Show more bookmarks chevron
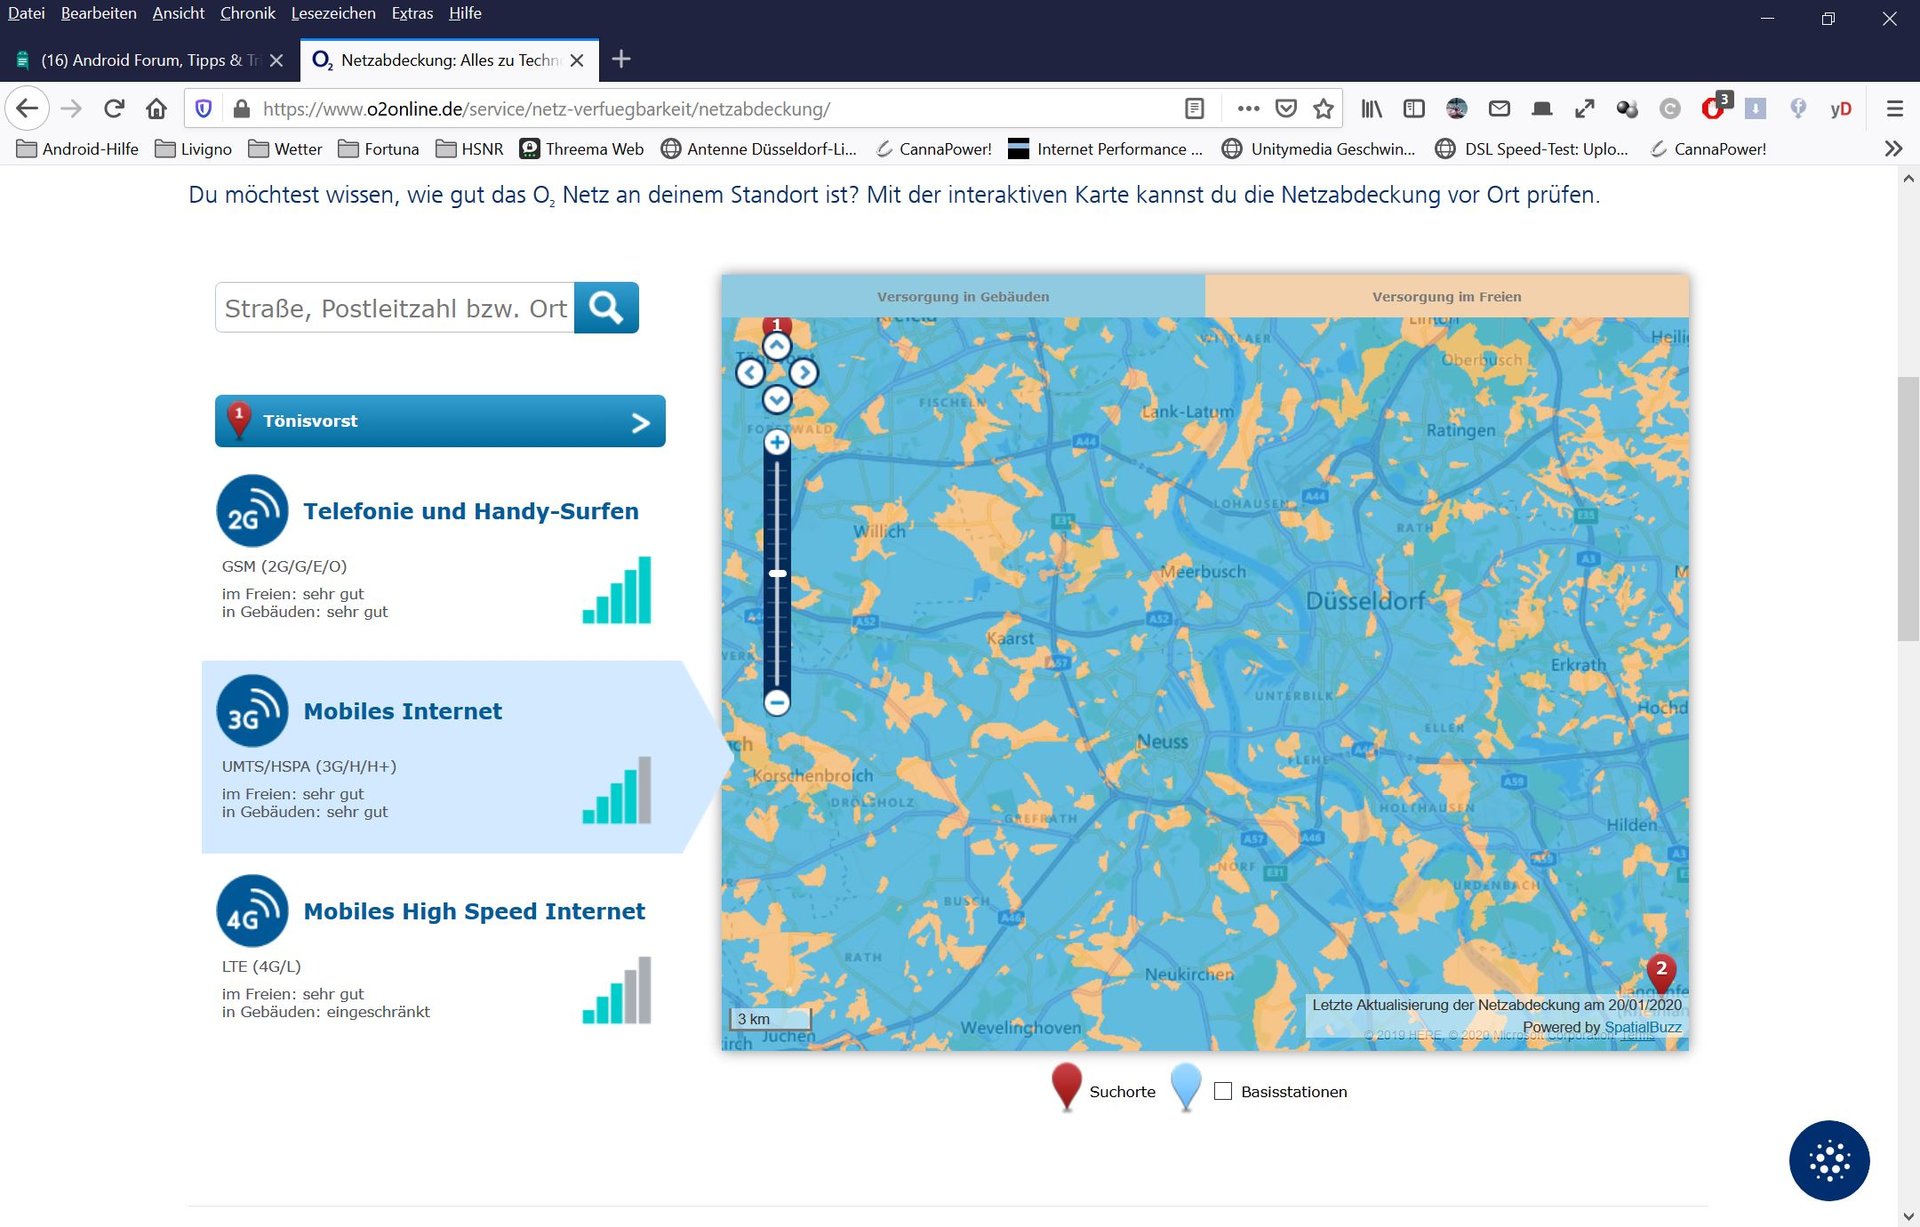Image resolution: width=1920 pixels, height=1227 pixels. [x=1893, y=149]
